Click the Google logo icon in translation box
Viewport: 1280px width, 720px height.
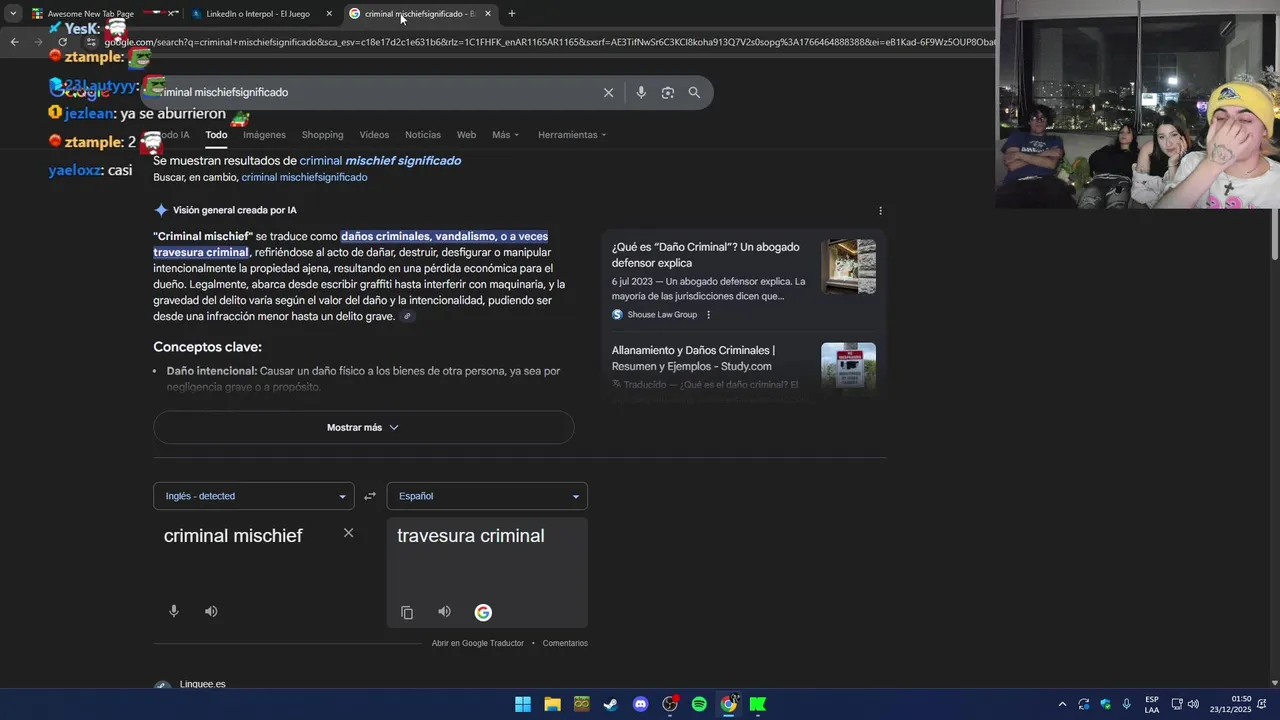483,612
